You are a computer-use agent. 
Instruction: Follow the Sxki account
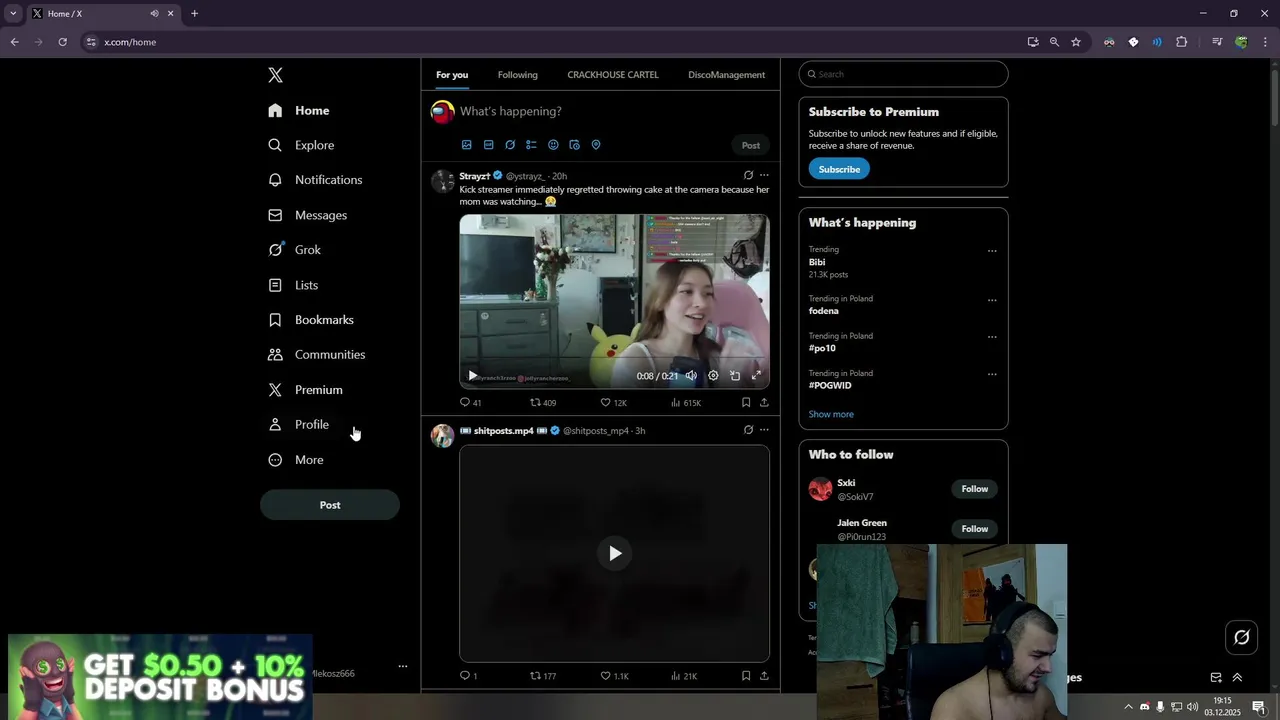pyautogui.click(x=974, y=489)
